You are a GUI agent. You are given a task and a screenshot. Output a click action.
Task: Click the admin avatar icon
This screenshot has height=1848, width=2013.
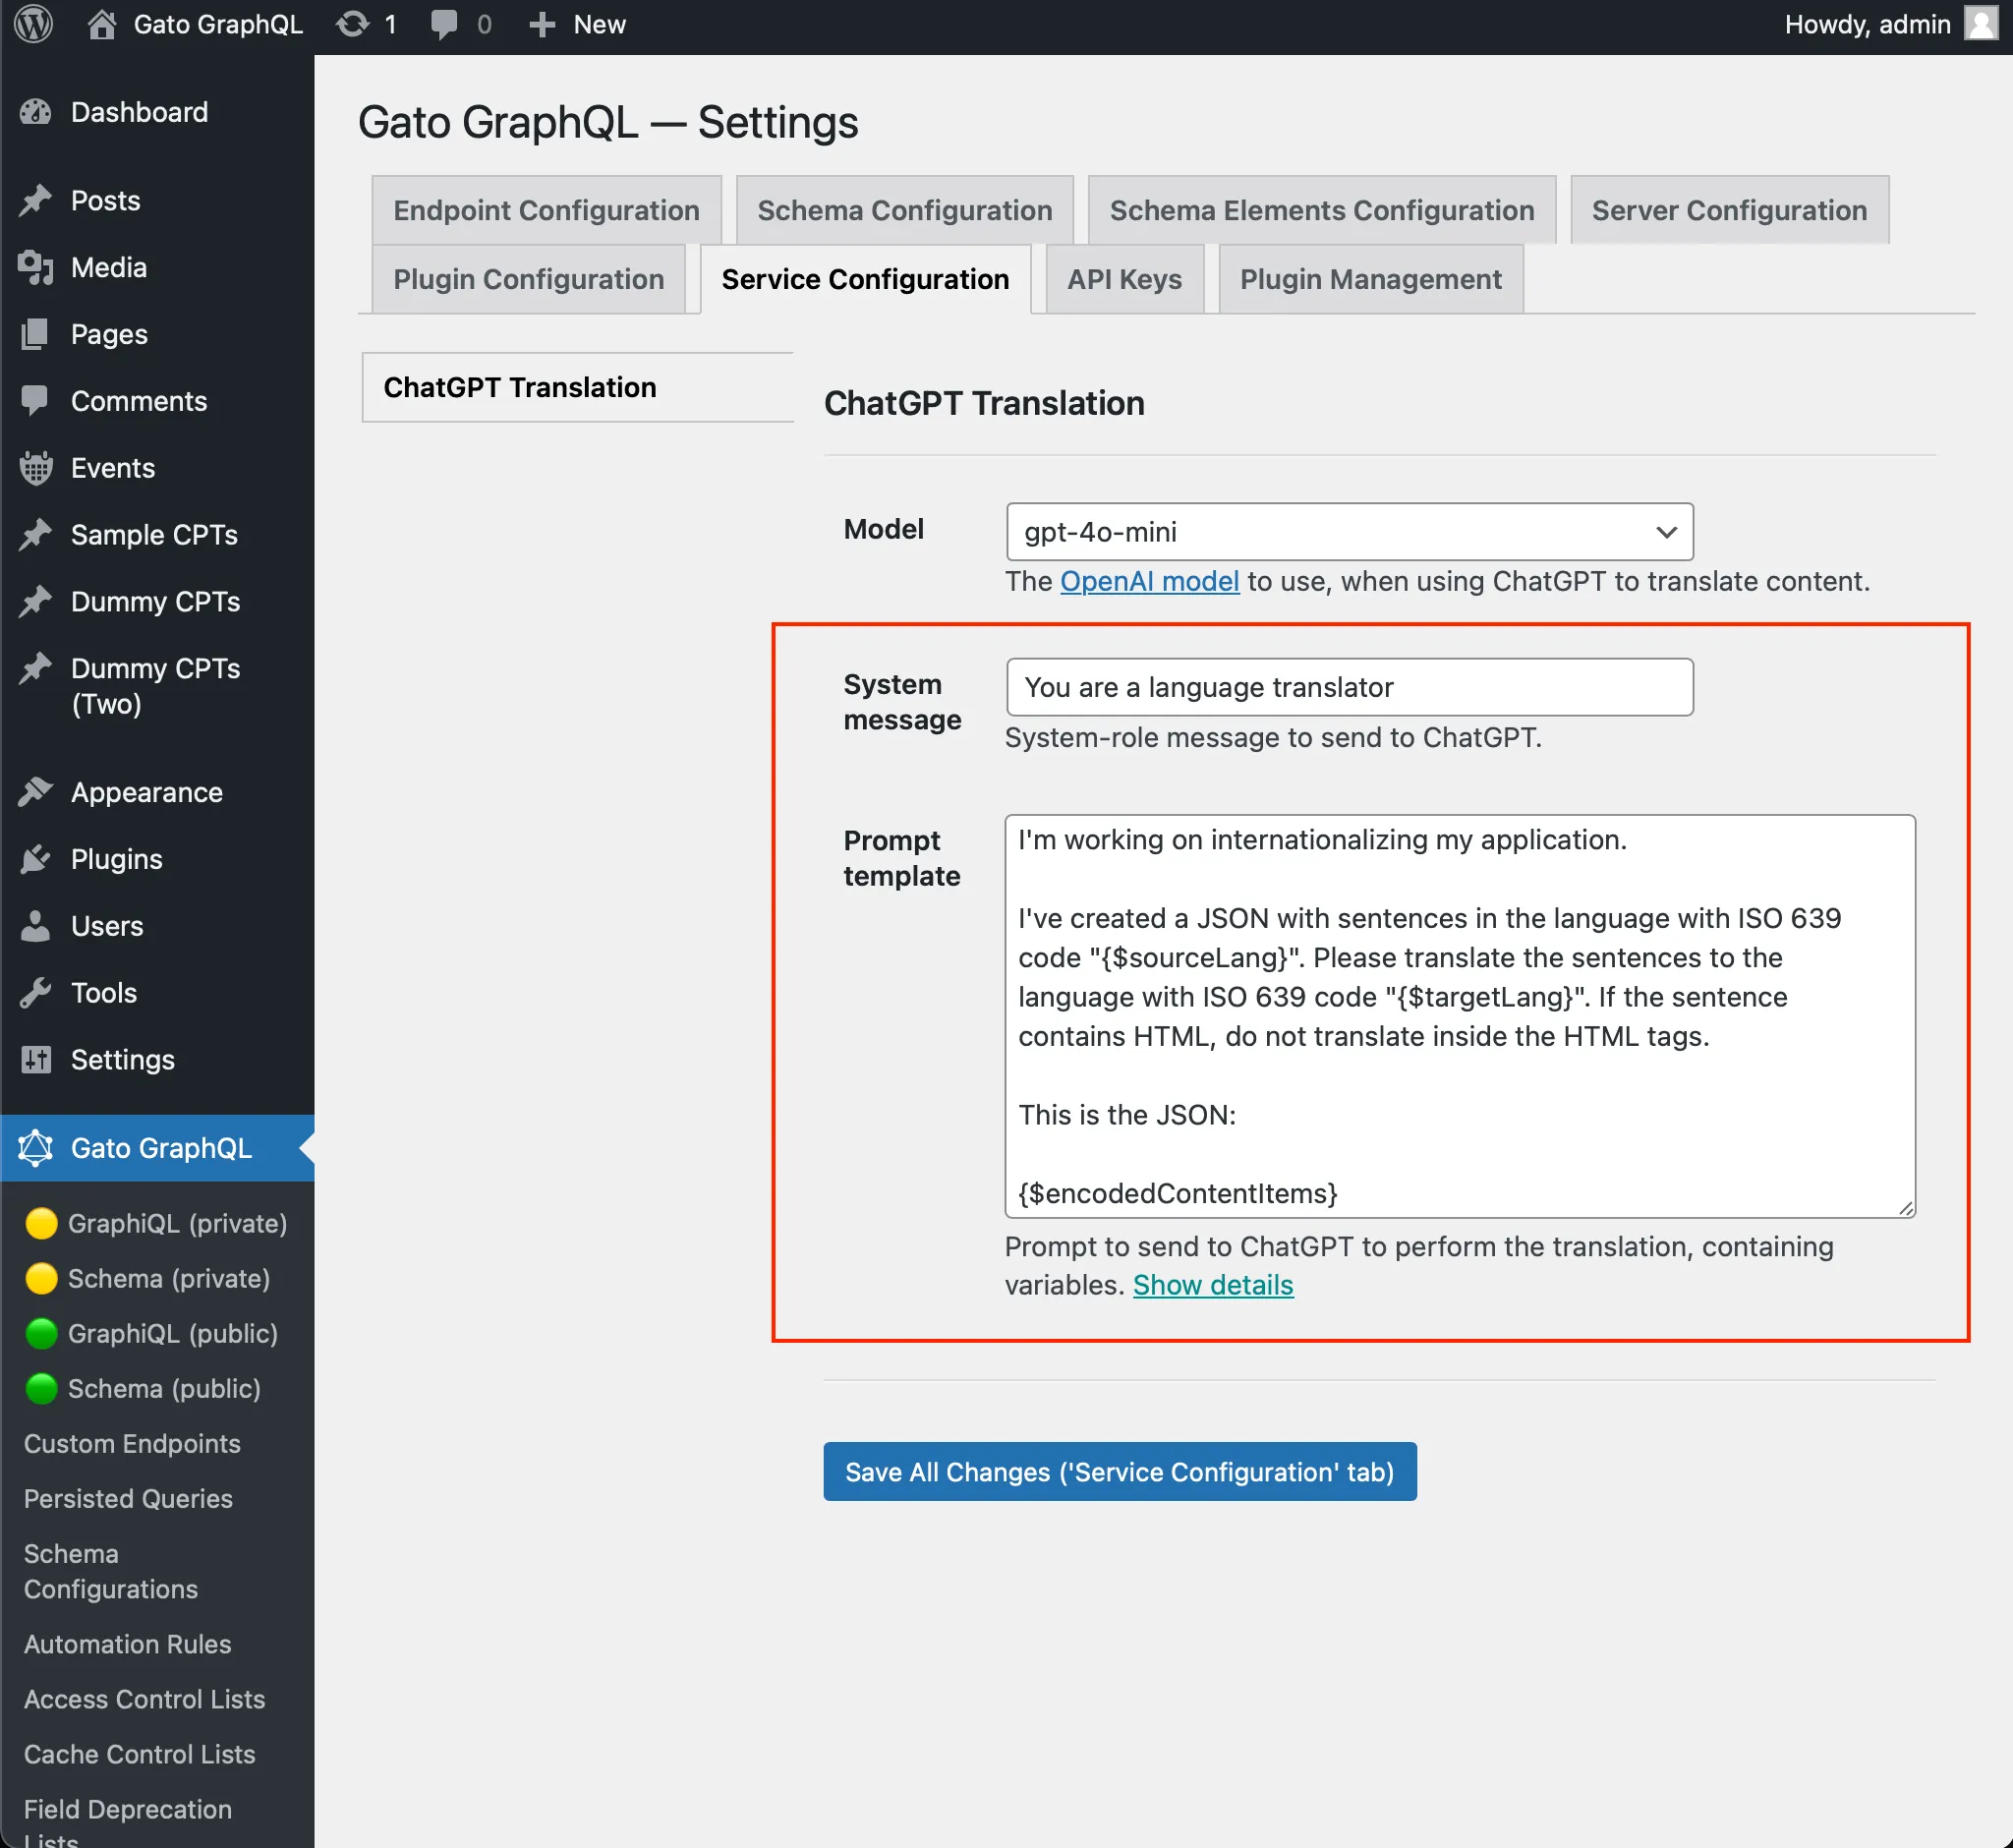pos(1979,24)
